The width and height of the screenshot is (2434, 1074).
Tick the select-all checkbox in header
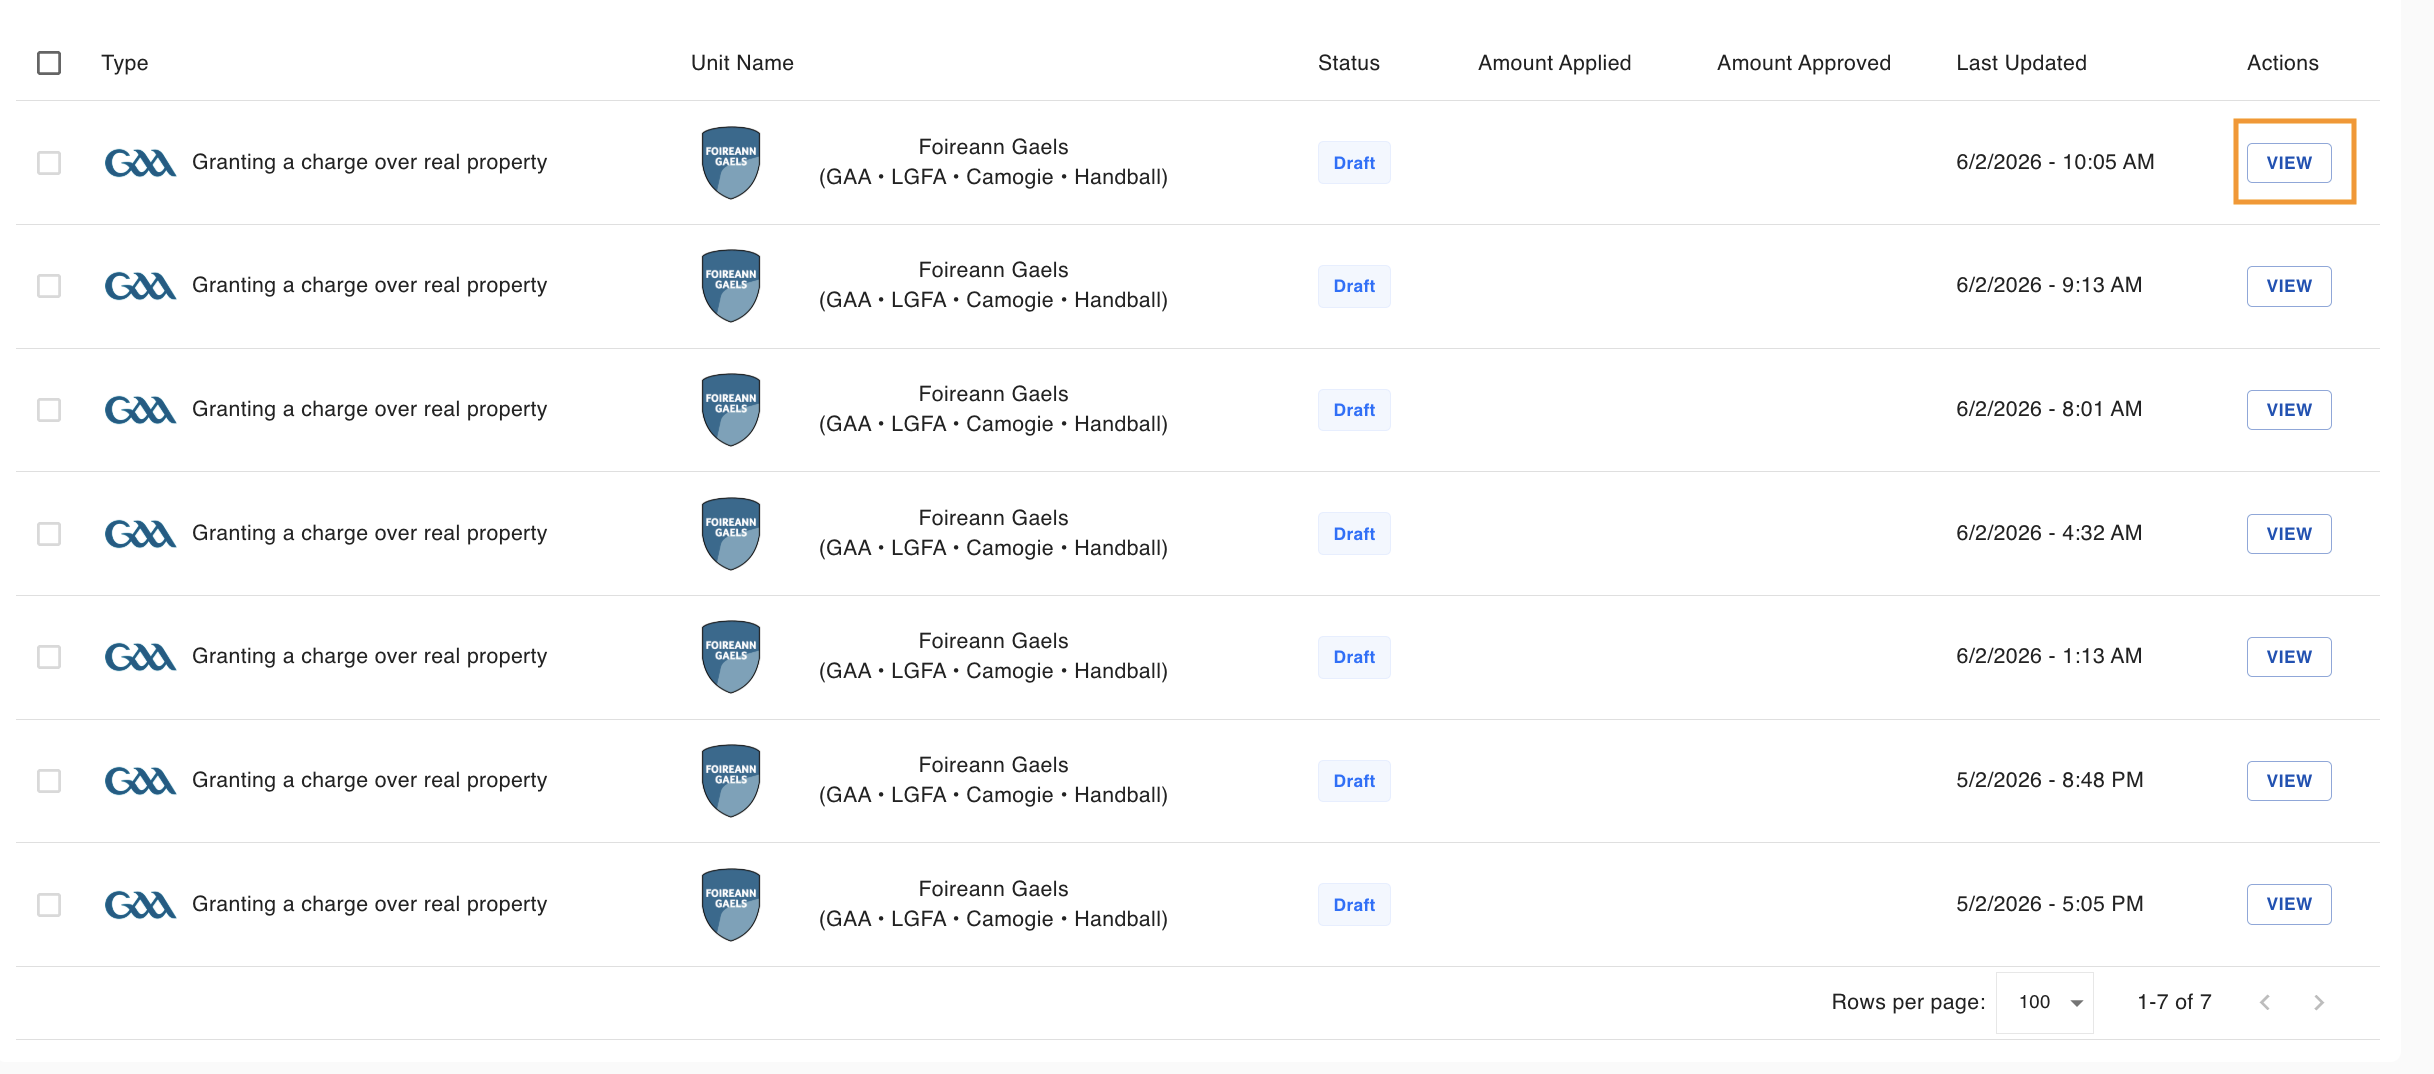(x=49, y=63)
